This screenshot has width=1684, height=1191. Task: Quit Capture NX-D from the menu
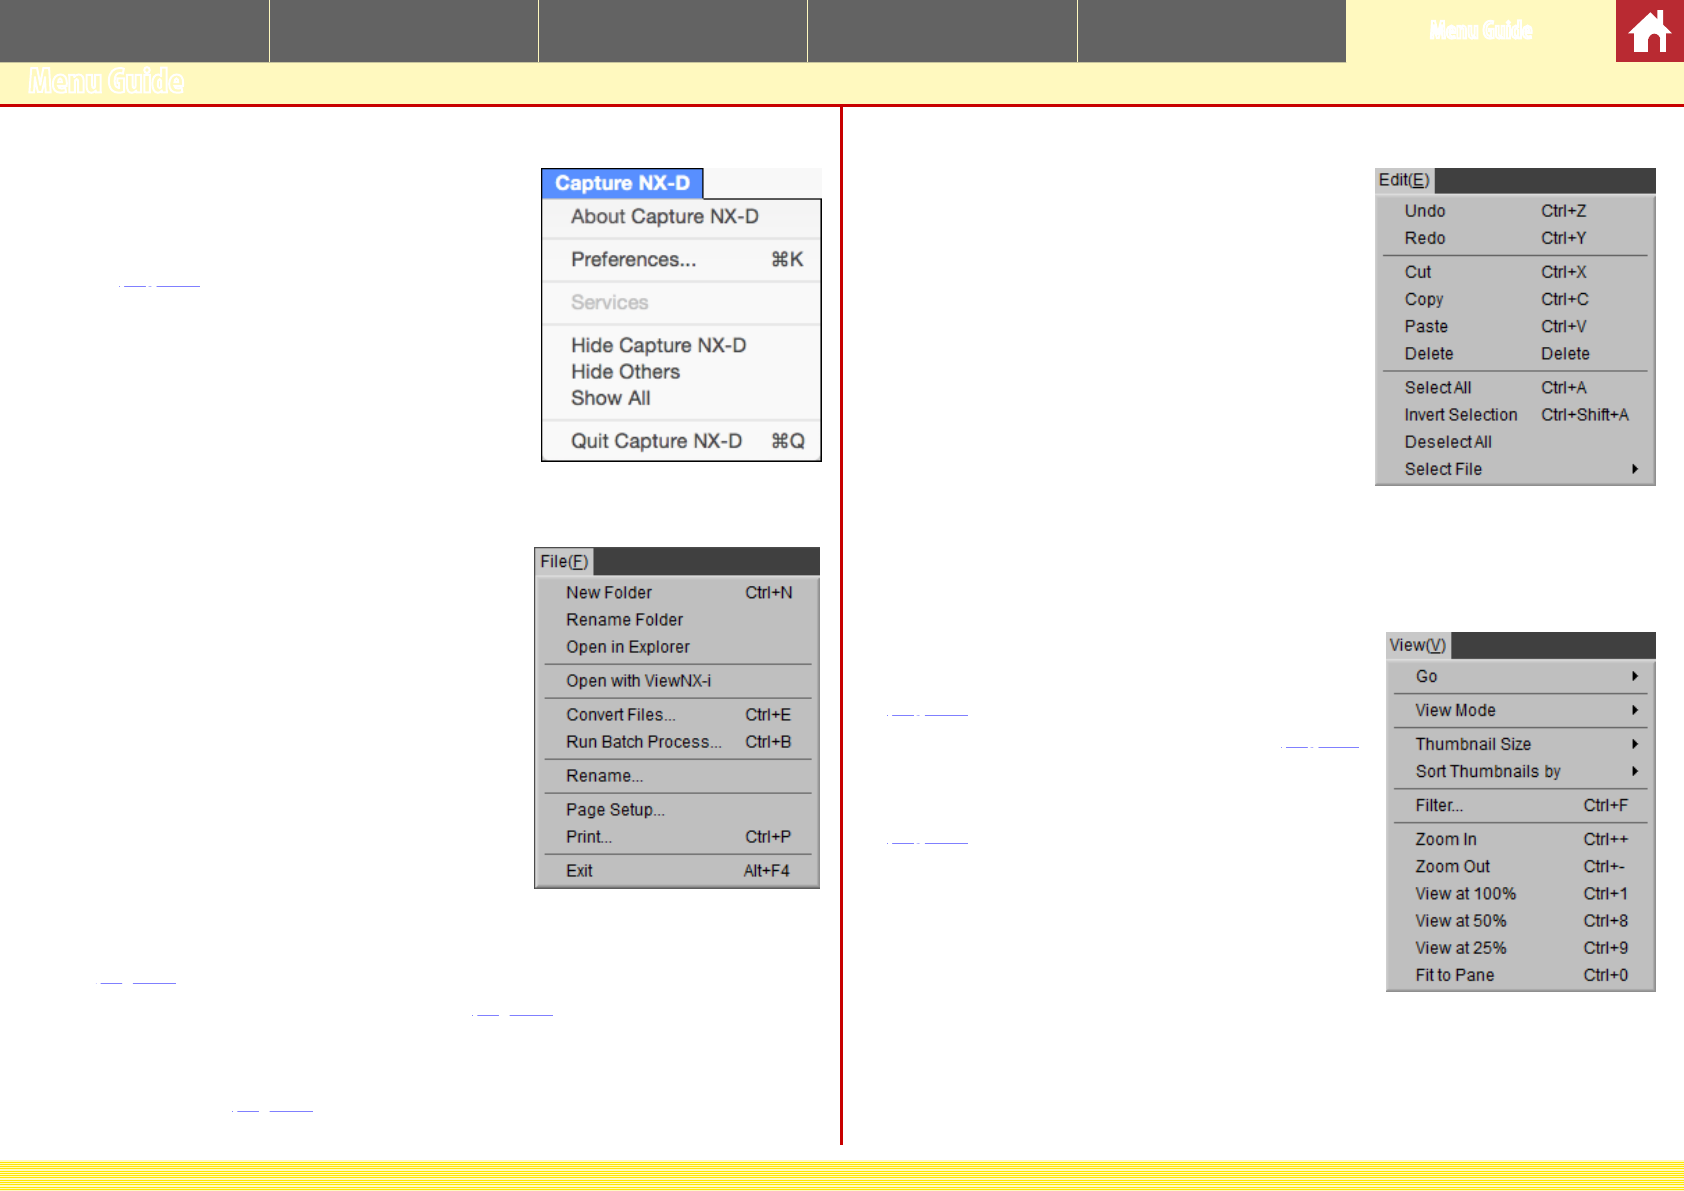pos(681,441)
